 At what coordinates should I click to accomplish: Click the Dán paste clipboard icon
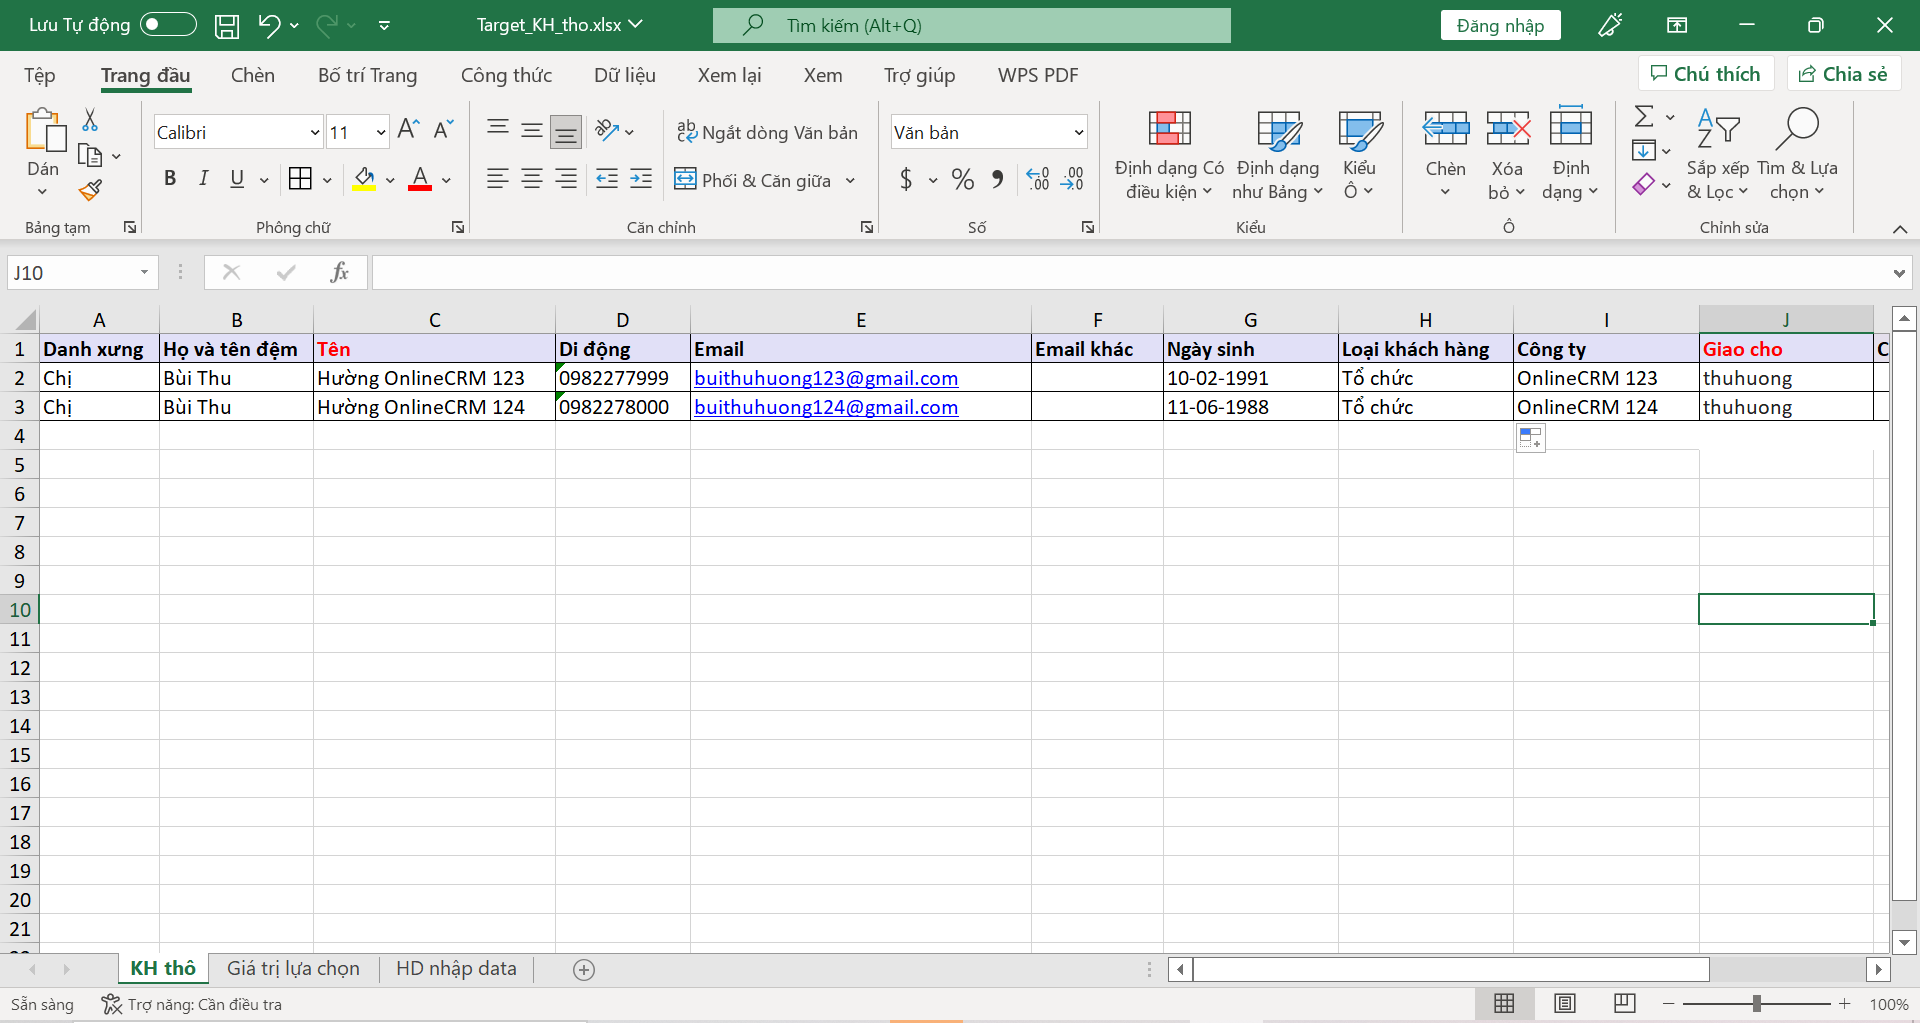click(44, 131)
